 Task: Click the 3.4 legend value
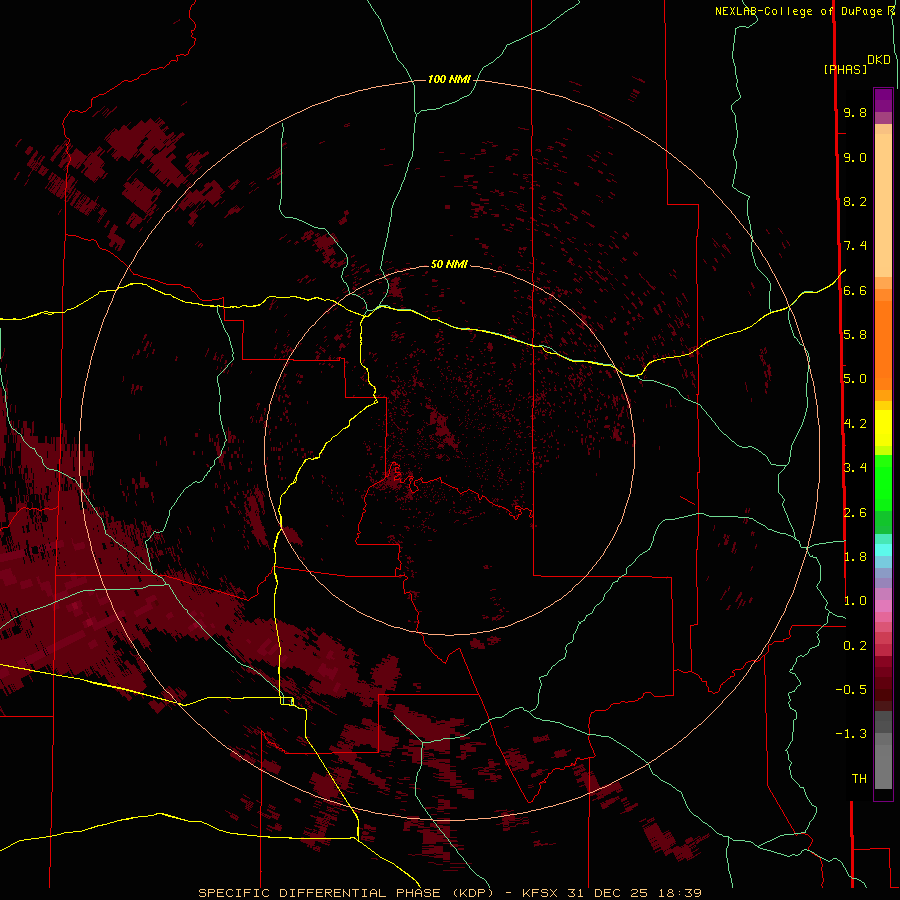click(x=855, y=468)
